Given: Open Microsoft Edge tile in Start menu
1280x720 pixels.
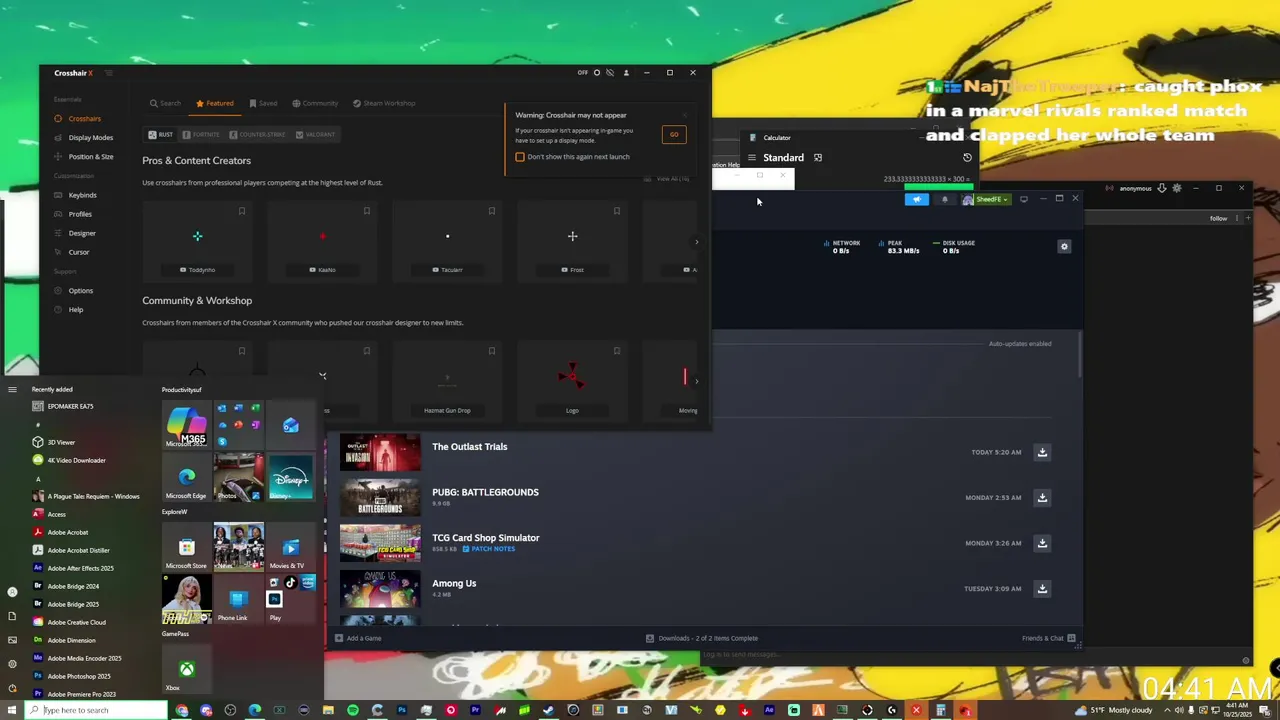Looking at the screenshot, I should click(x=186, y=478).
